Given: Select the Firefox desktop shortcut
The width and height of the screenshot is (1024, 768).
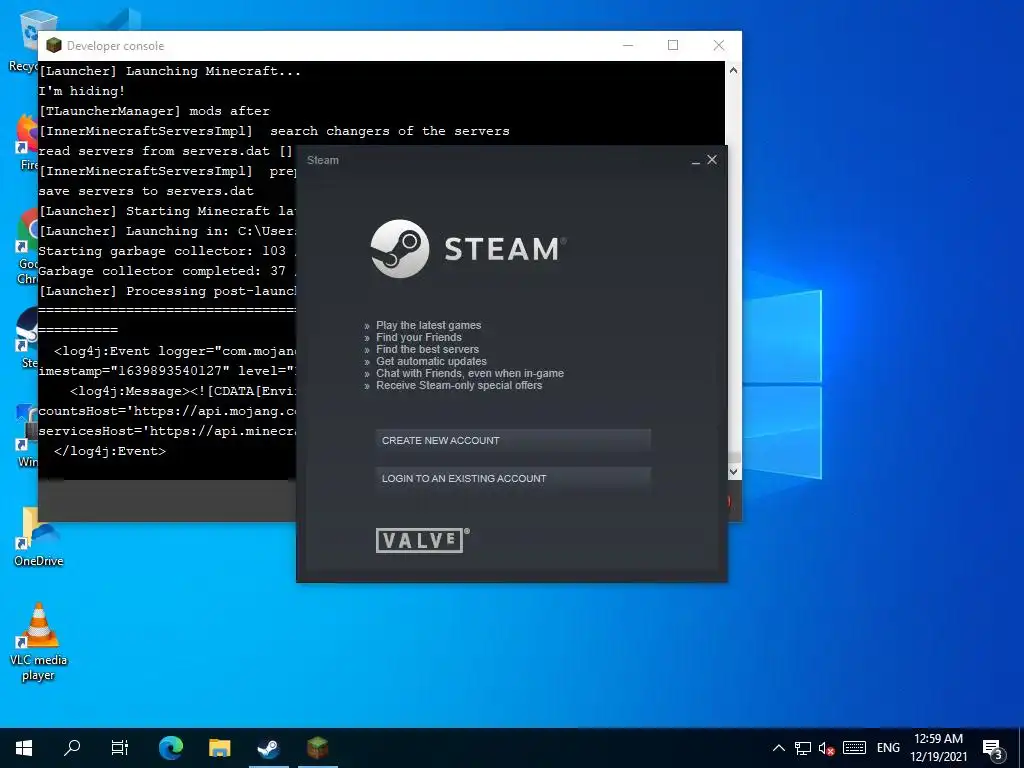Looking at the screenshot, I should pyautogui.click(x=27, y=142).
